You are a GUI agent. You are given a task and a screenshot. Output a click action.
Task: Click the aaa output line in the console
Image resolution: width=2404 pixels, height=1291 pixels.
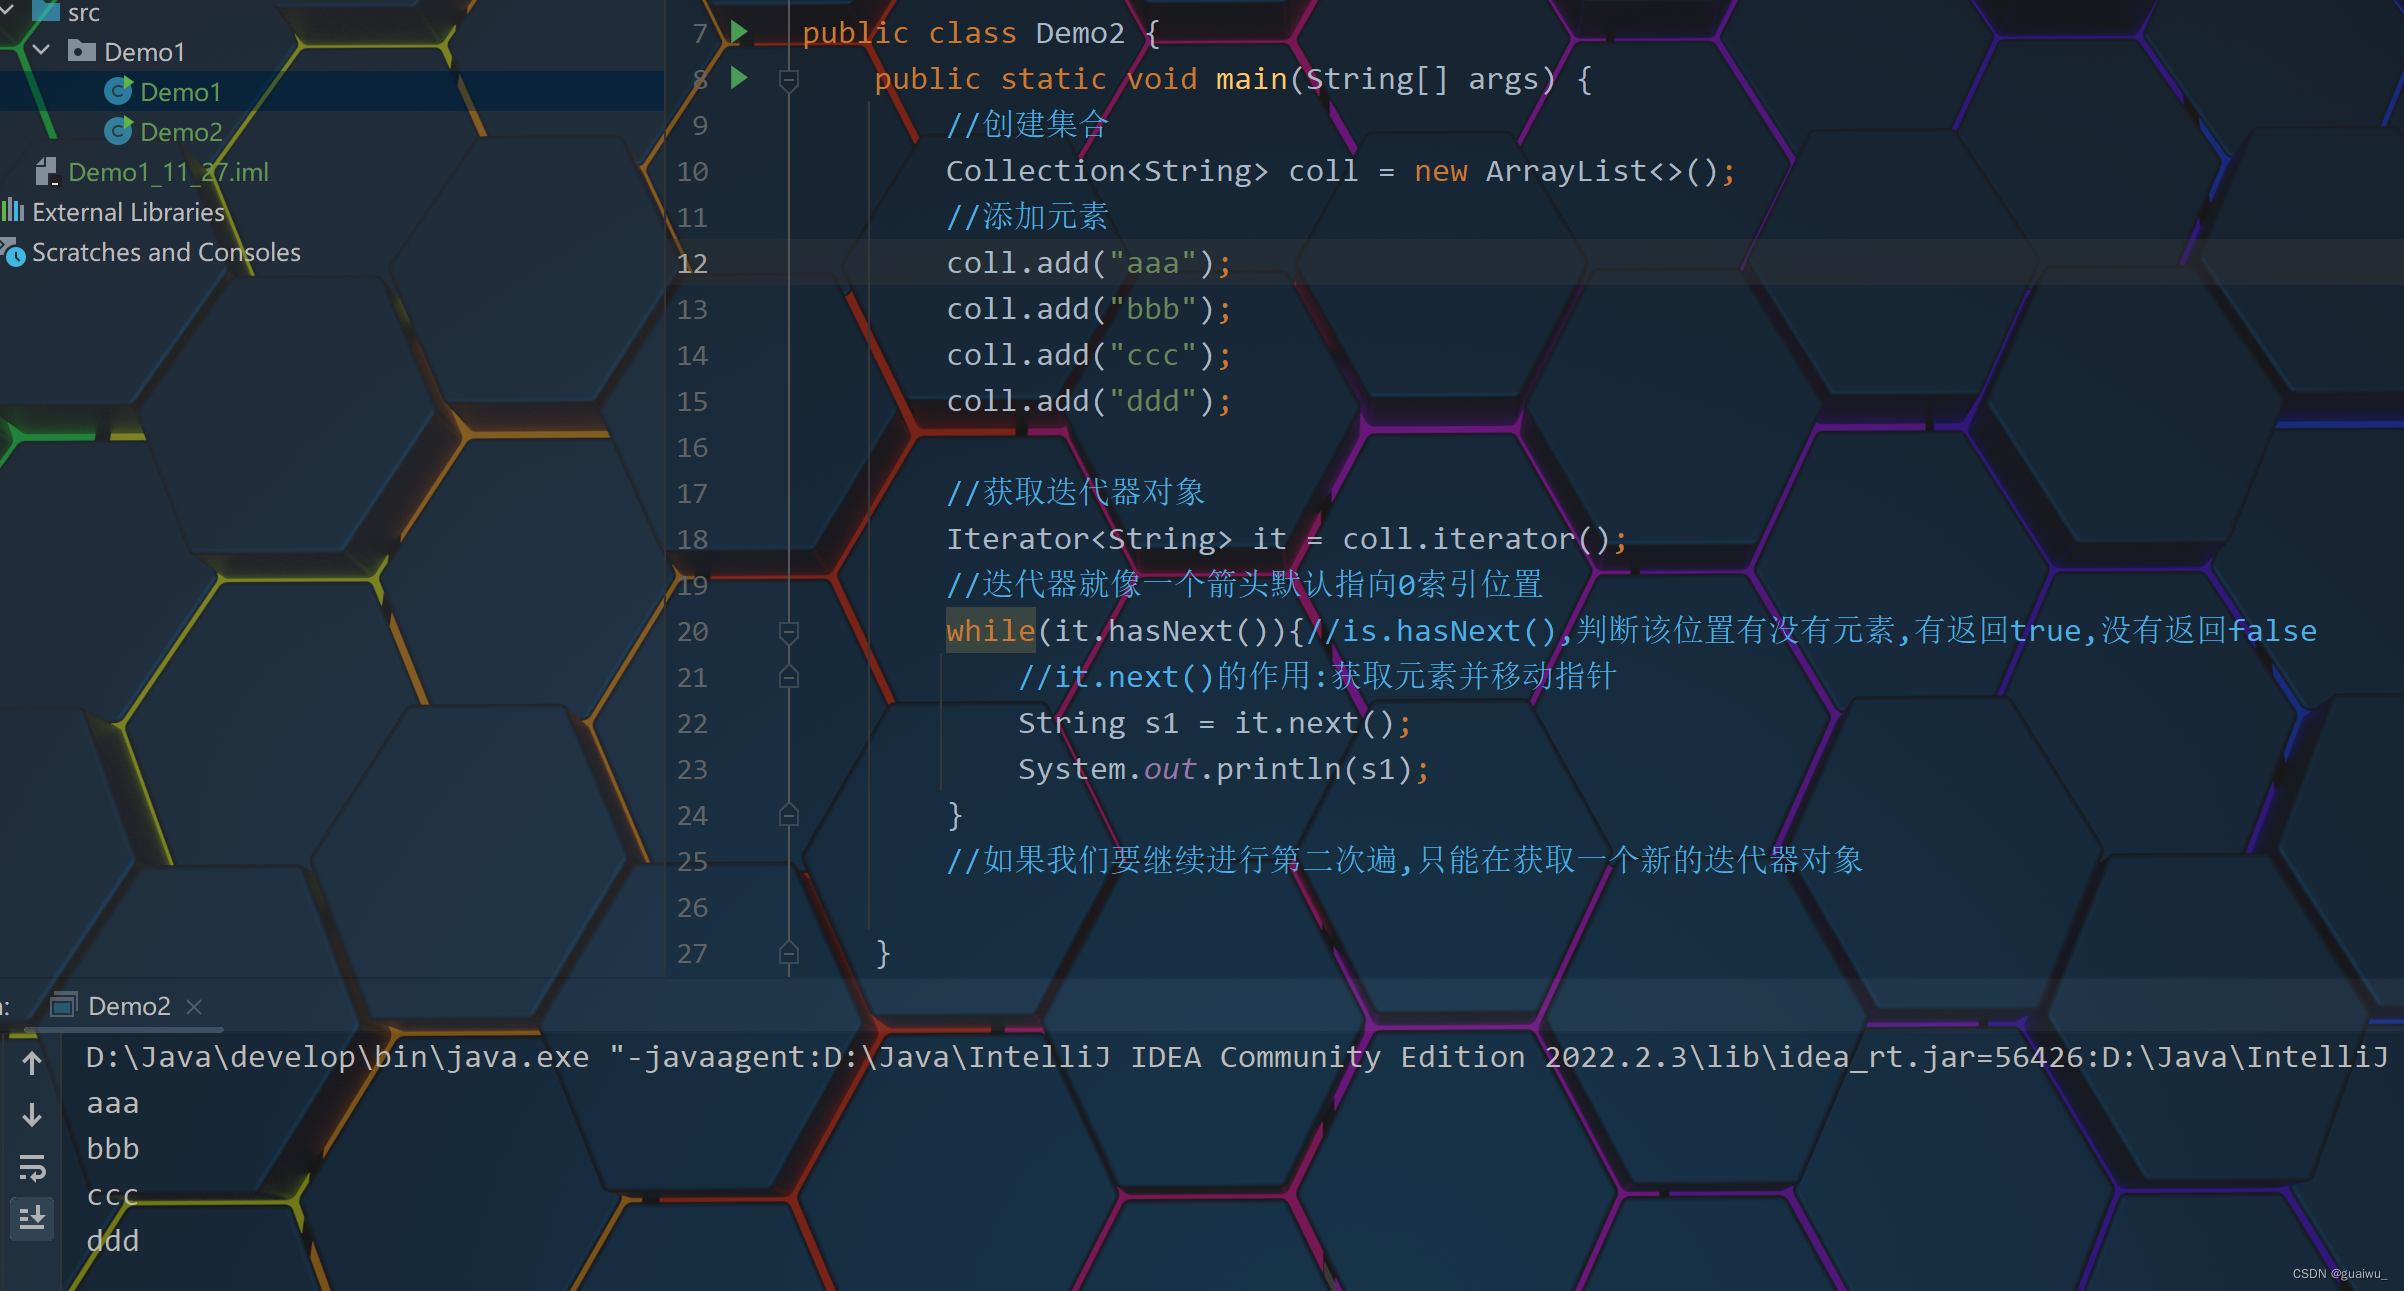[112, 1102]
